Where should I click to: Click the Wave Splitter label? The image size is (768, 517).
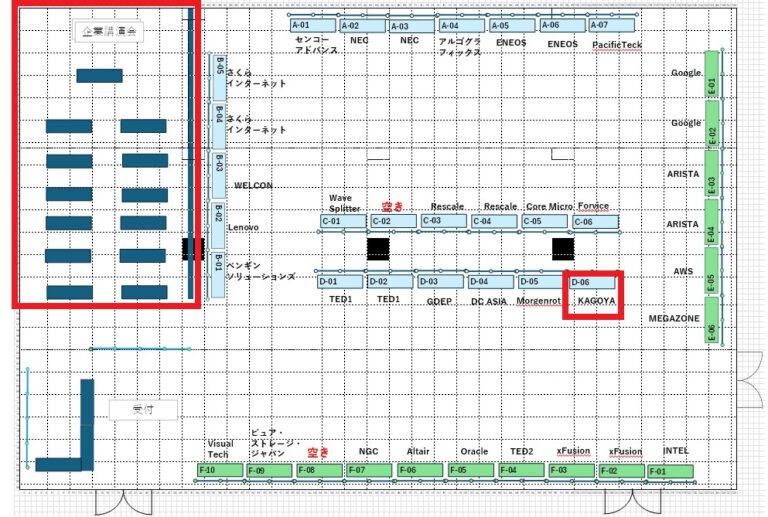click(x=344, y=203)
